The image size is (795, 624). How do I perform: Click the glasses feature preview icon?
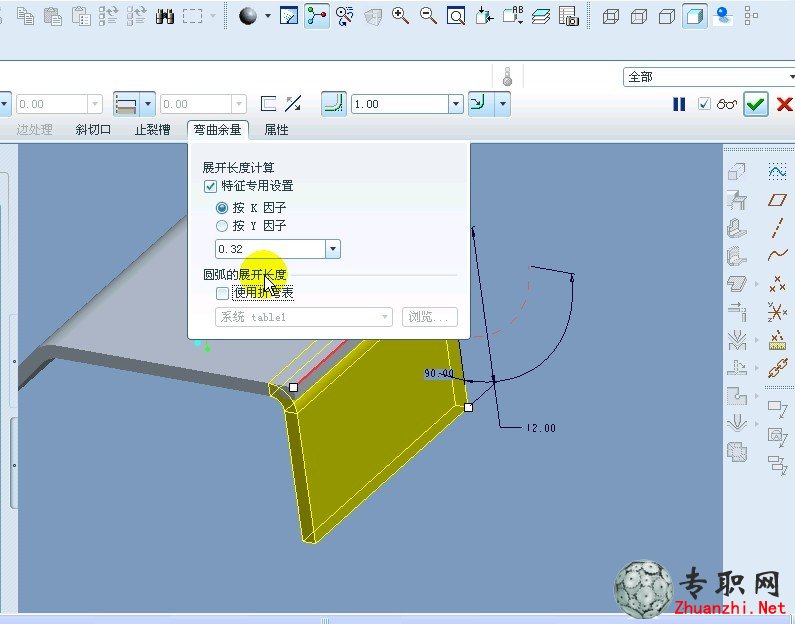pos(727,104)
